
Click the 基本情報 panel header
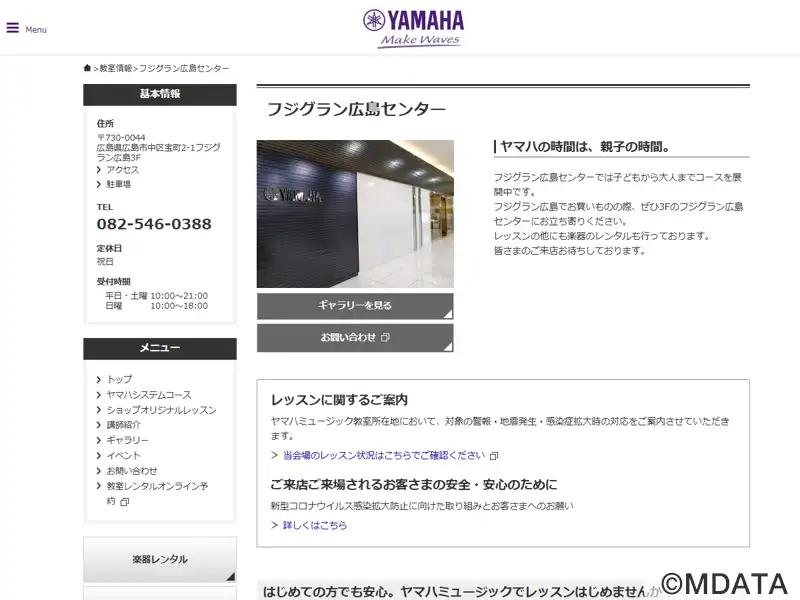160,94
